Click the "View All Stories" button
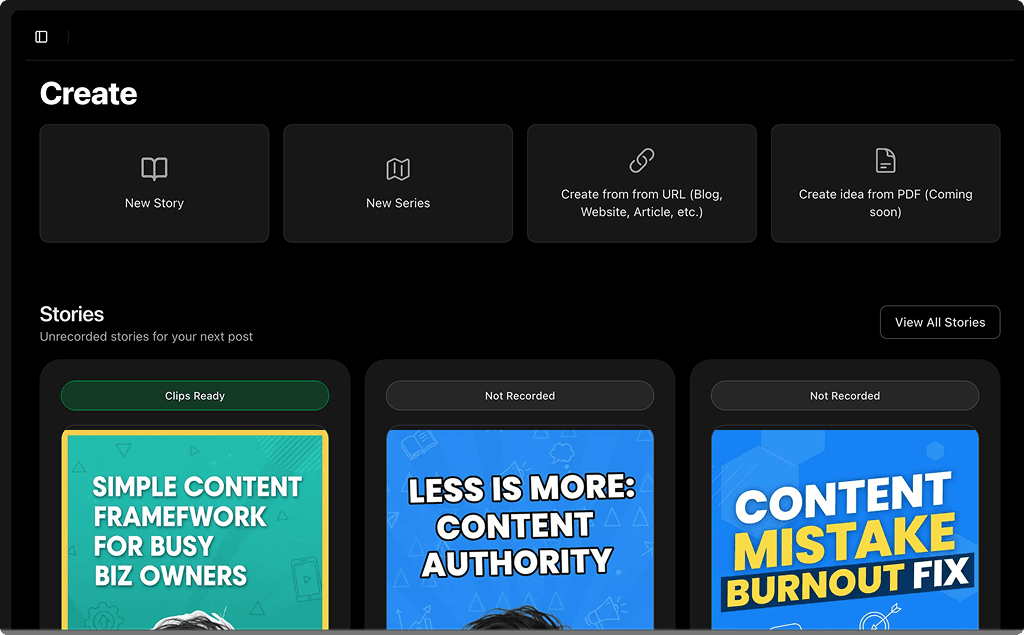Image resolution: width=1024 pixels, height=635 pixels. click(939, 321)
